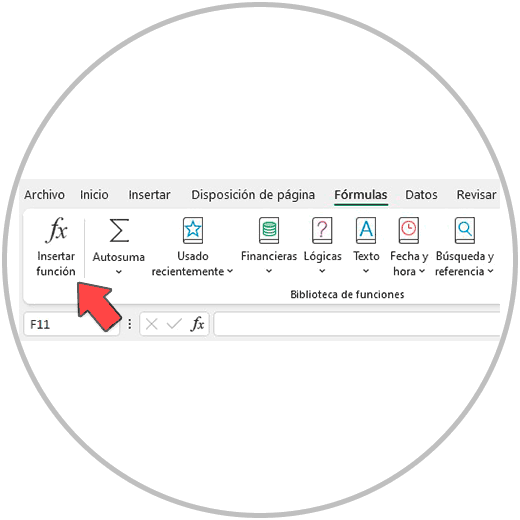This screenshot has width=520, height=520.
Task: Open the Archivo menu
Action: pyautogui.click(x=44, y=195)
